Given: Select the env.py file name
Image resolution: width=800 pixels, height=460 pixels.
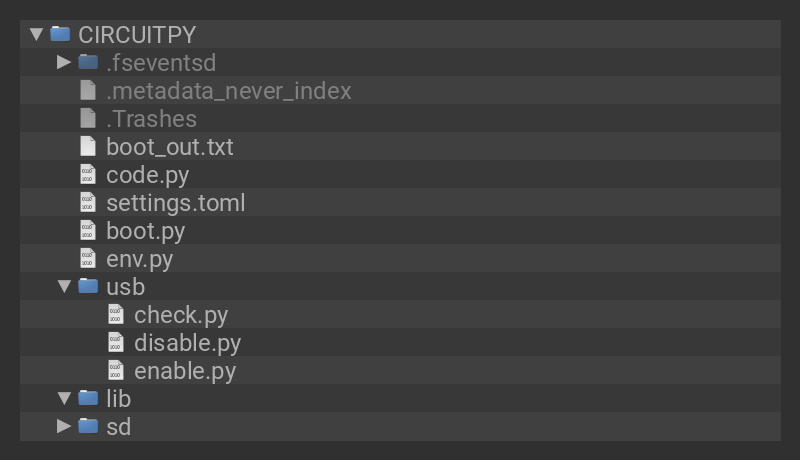Looking at the screenshot, I should click(x=139, y=258).
